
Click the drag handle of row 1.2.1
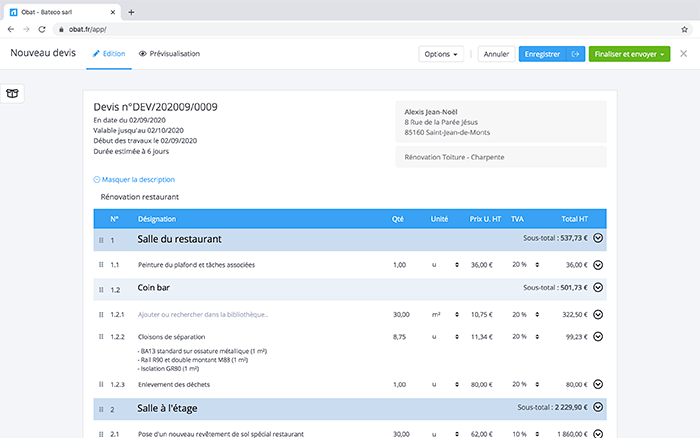coord(101,314)
